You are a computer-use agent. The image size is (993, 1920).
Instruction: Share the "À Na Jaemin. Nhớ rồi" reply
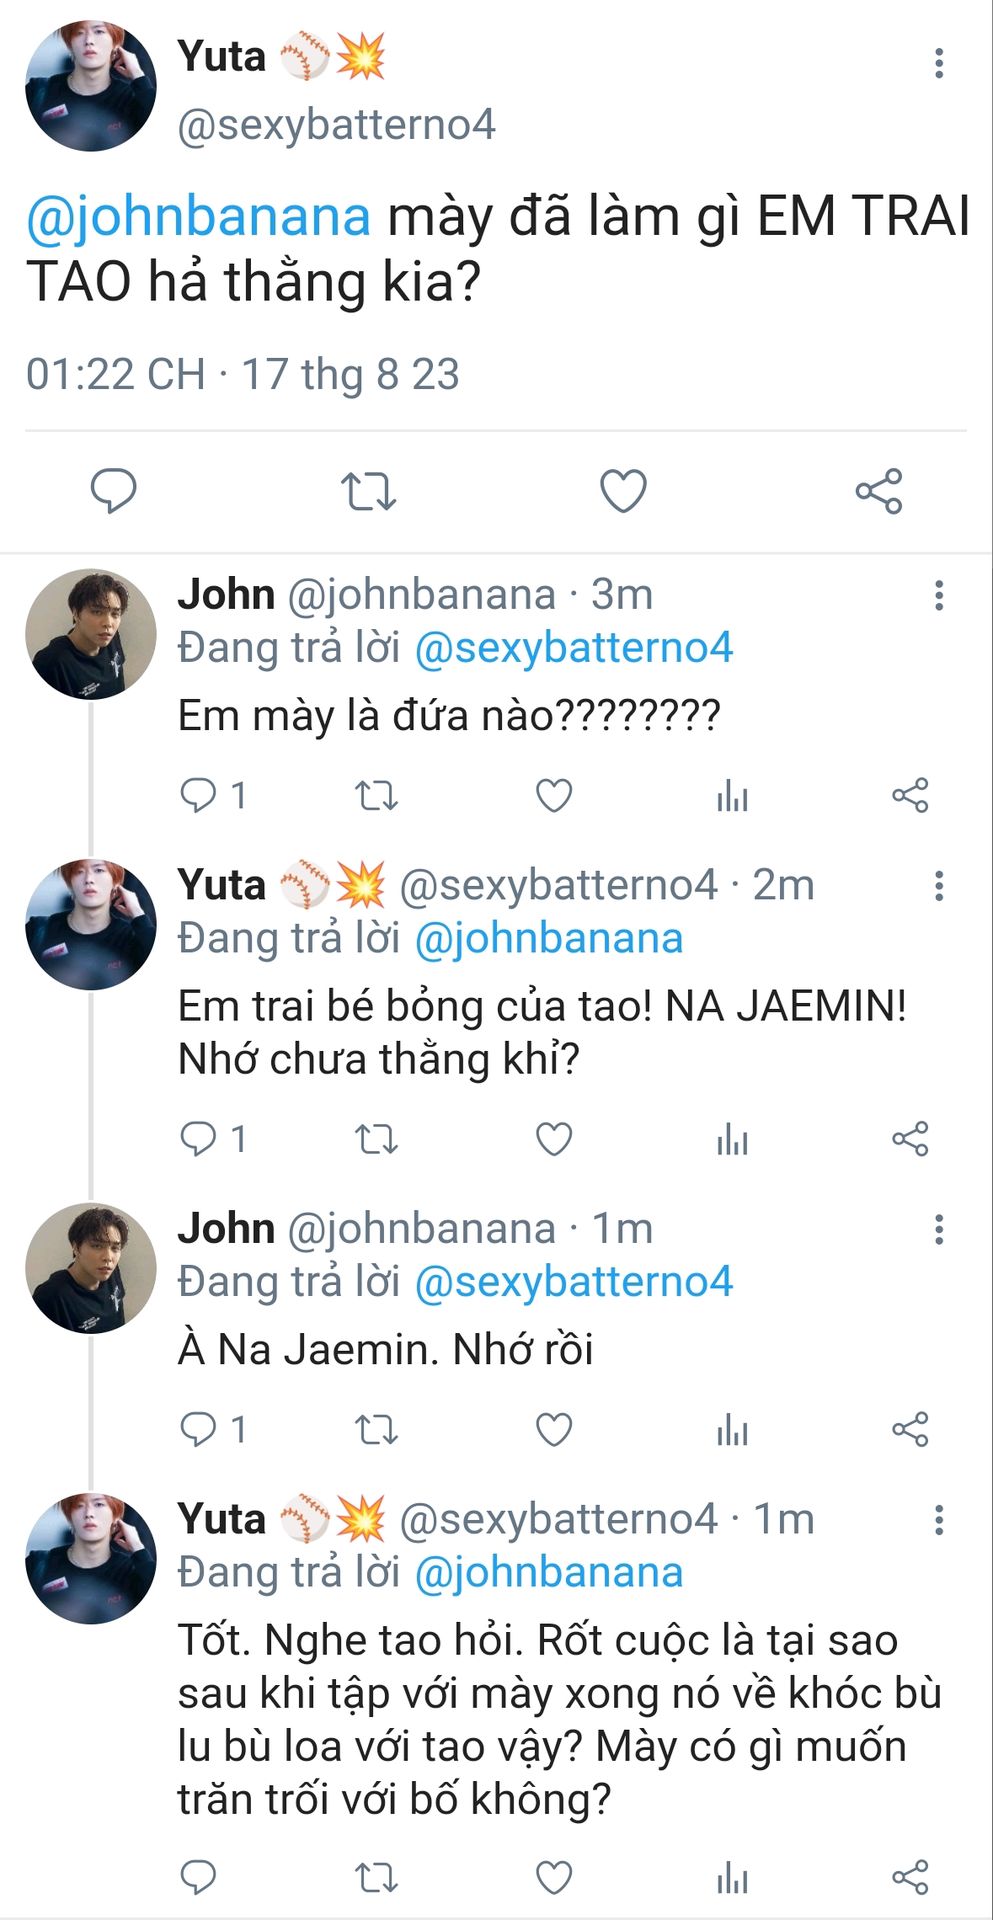pos(910,1430)
